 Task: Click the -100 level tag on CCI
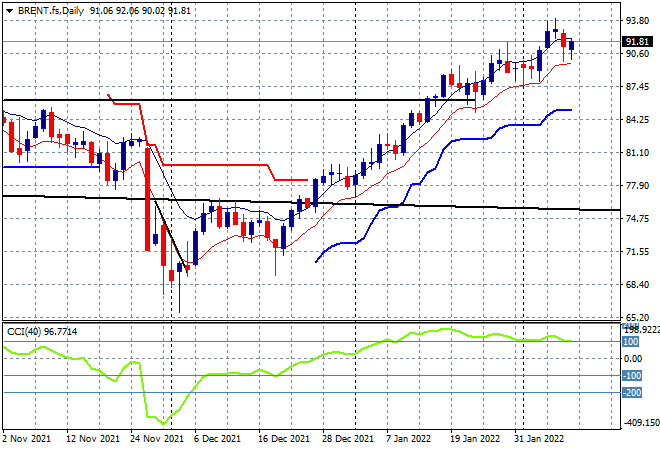tap(632, 375)
